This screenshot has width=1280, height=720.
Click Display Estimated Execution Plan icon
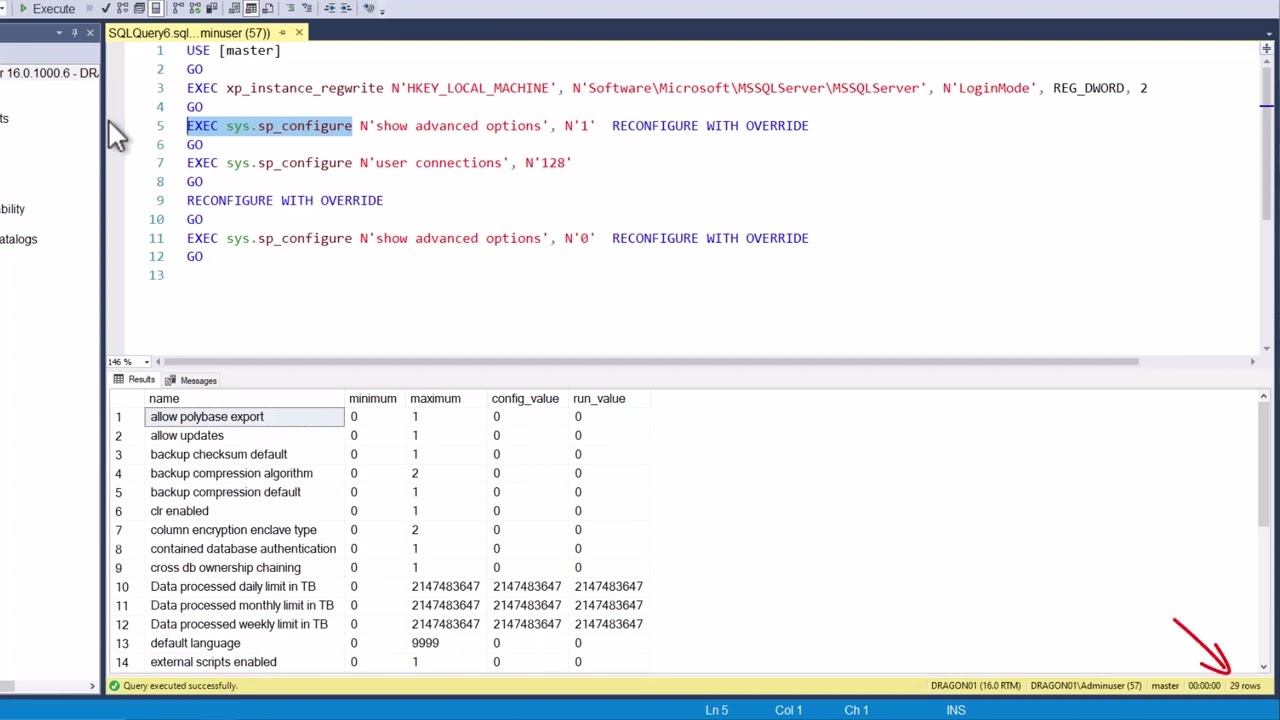pyautogui.click(x=122, y=8)
